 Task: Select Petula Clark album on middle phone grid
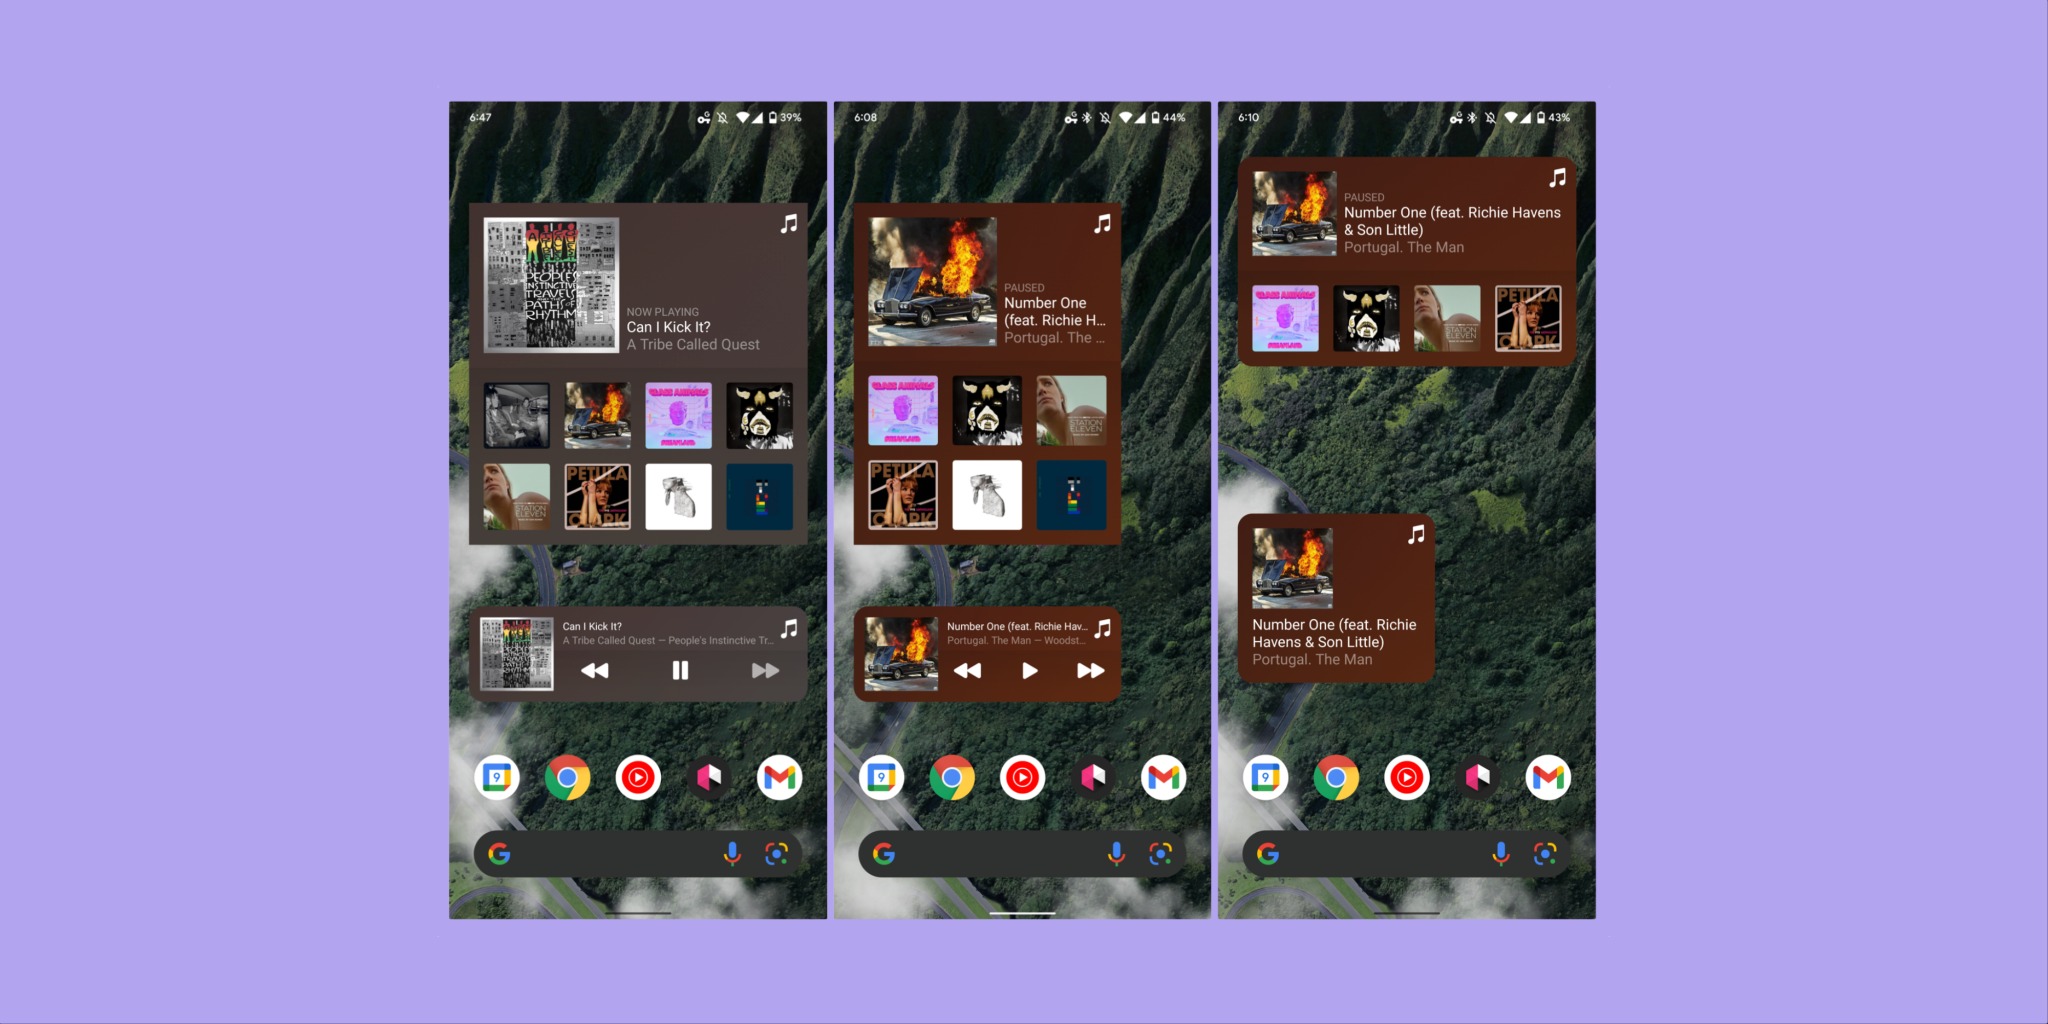(903, 495)
